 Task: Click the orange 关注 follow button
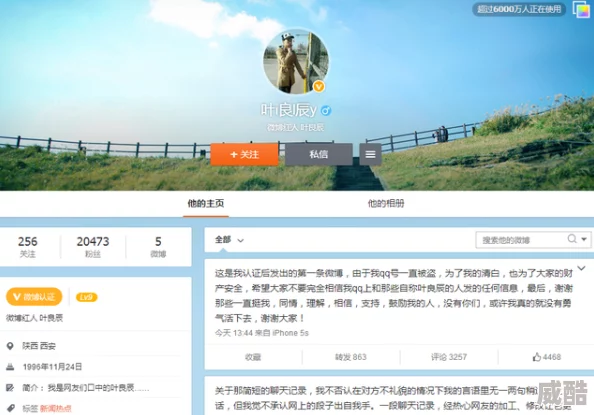244,154
